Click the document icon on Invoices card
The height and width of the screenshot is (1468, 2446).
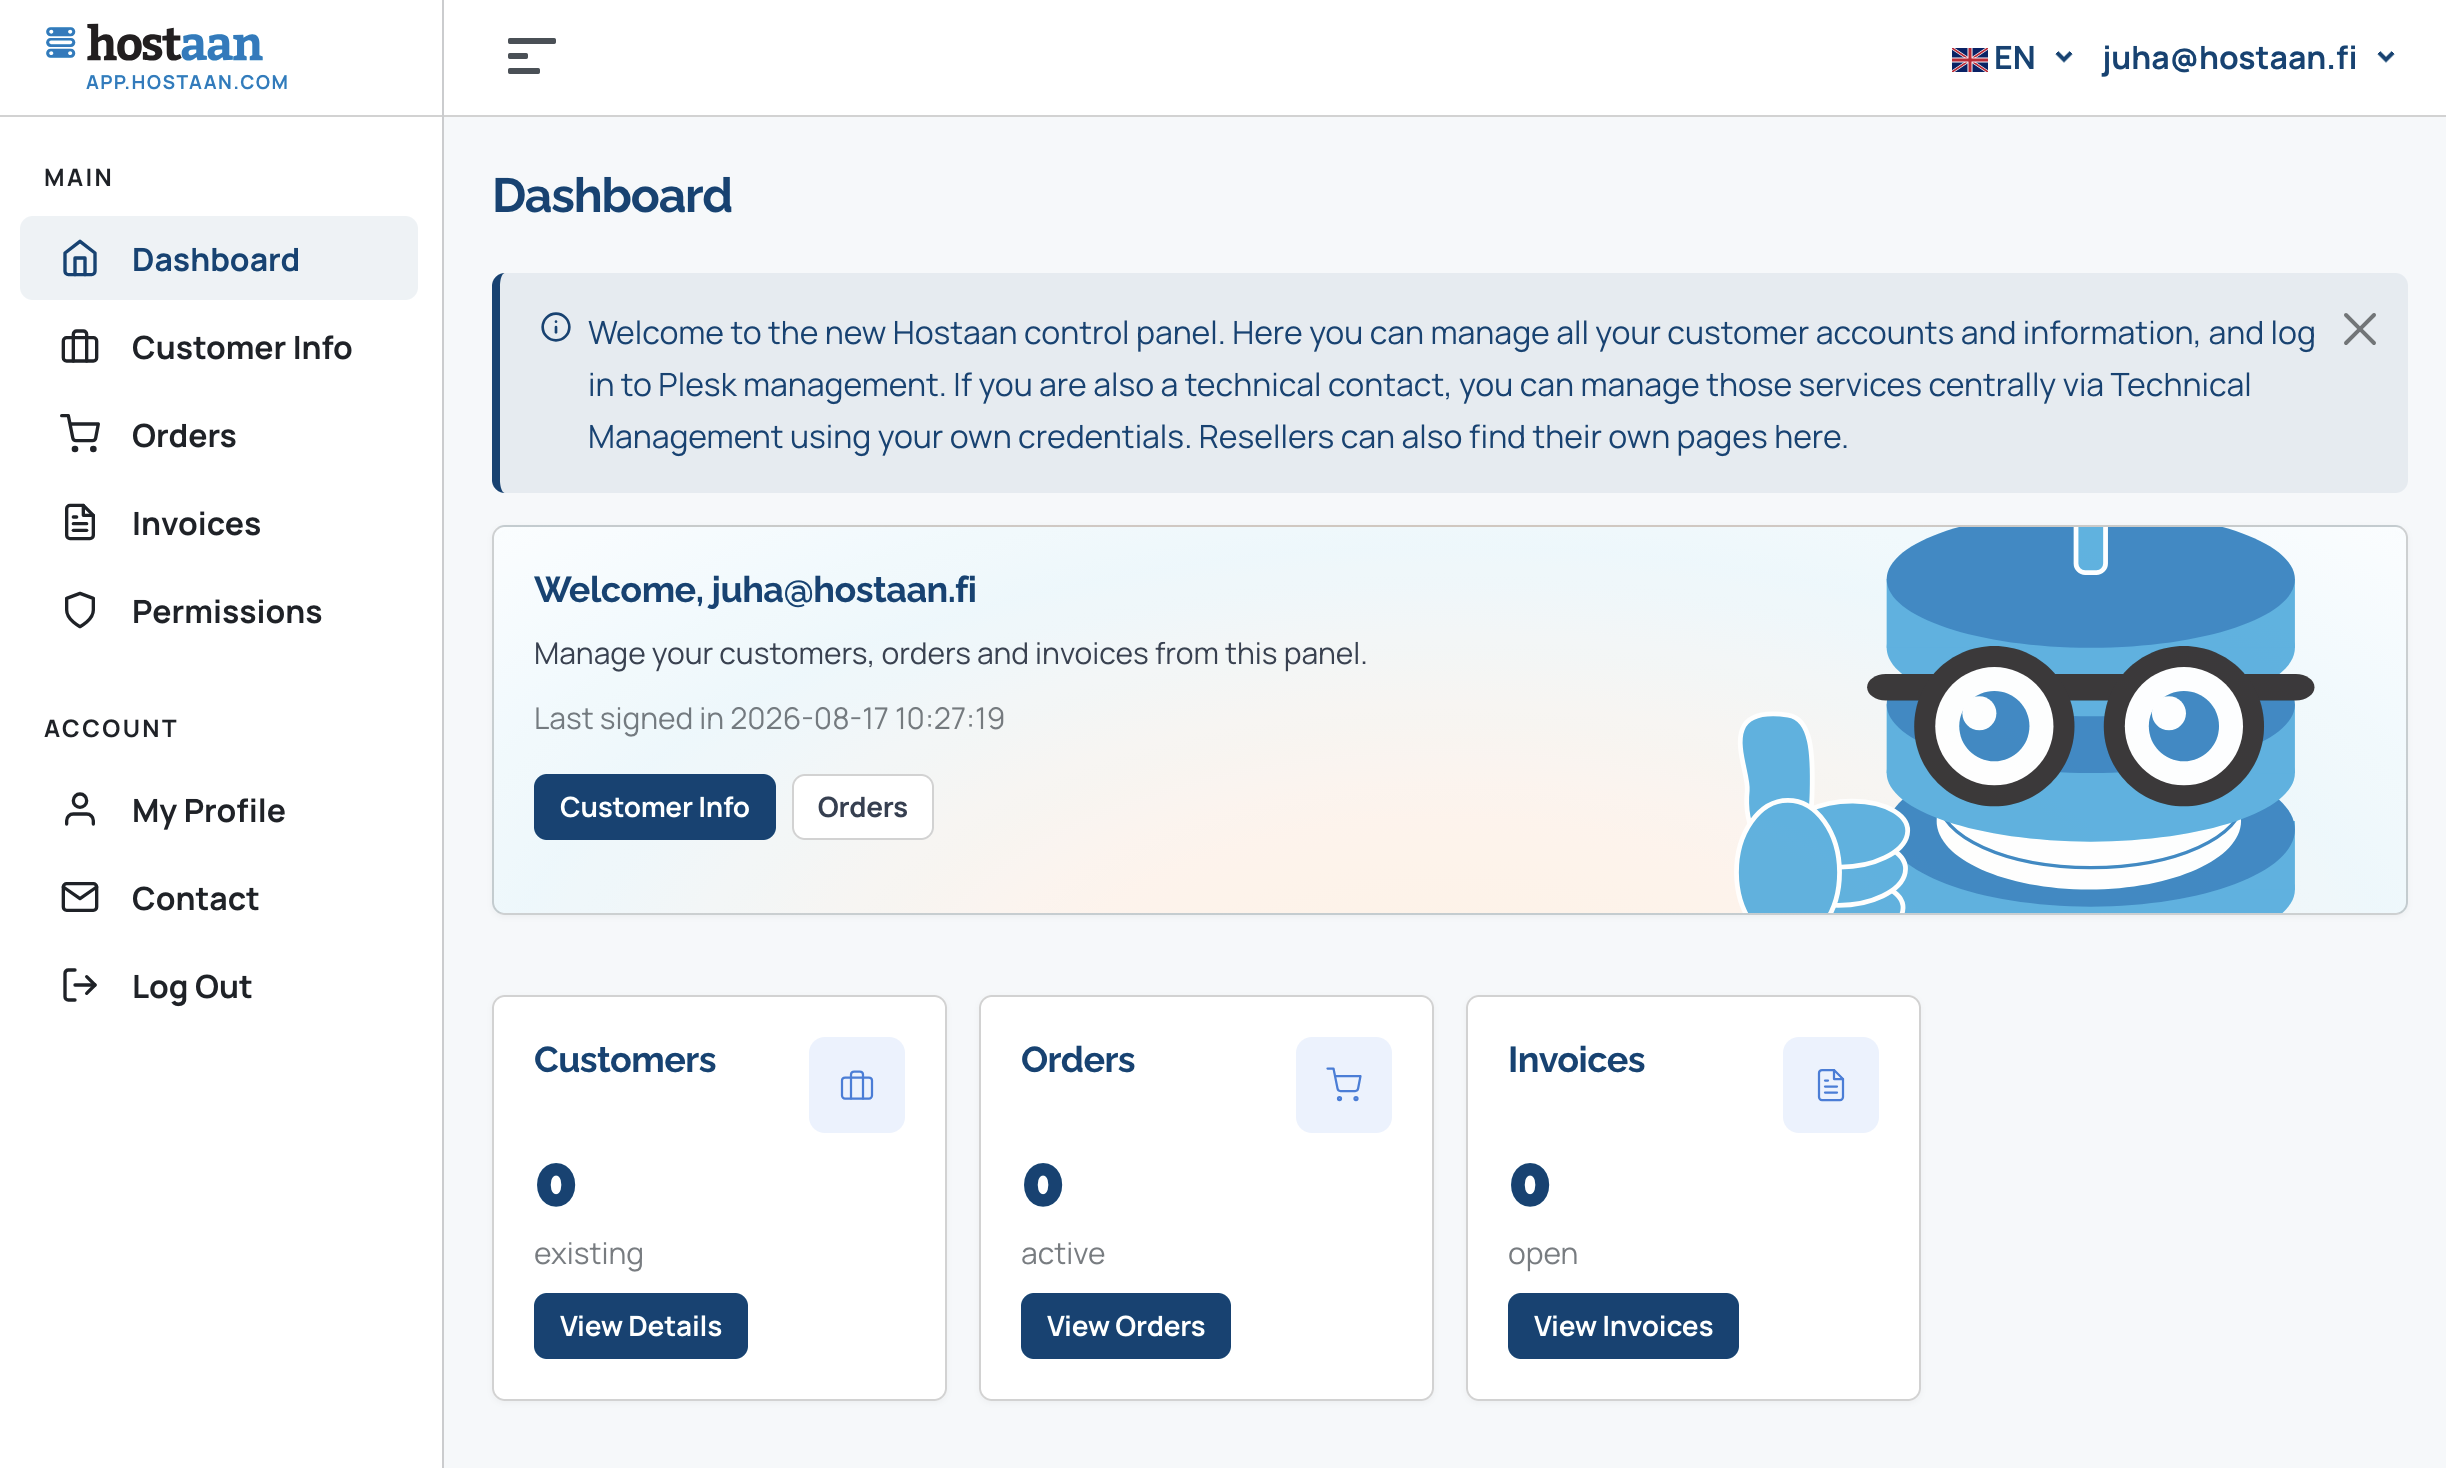coord(1831,1085)
